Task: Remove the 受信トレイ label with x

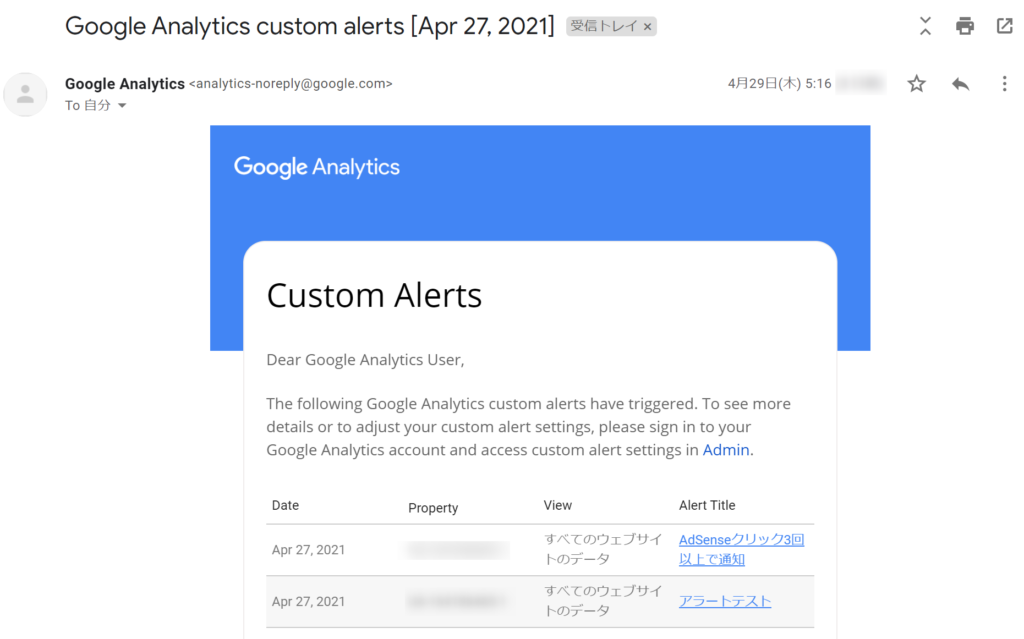Action: tap(648, 27)
